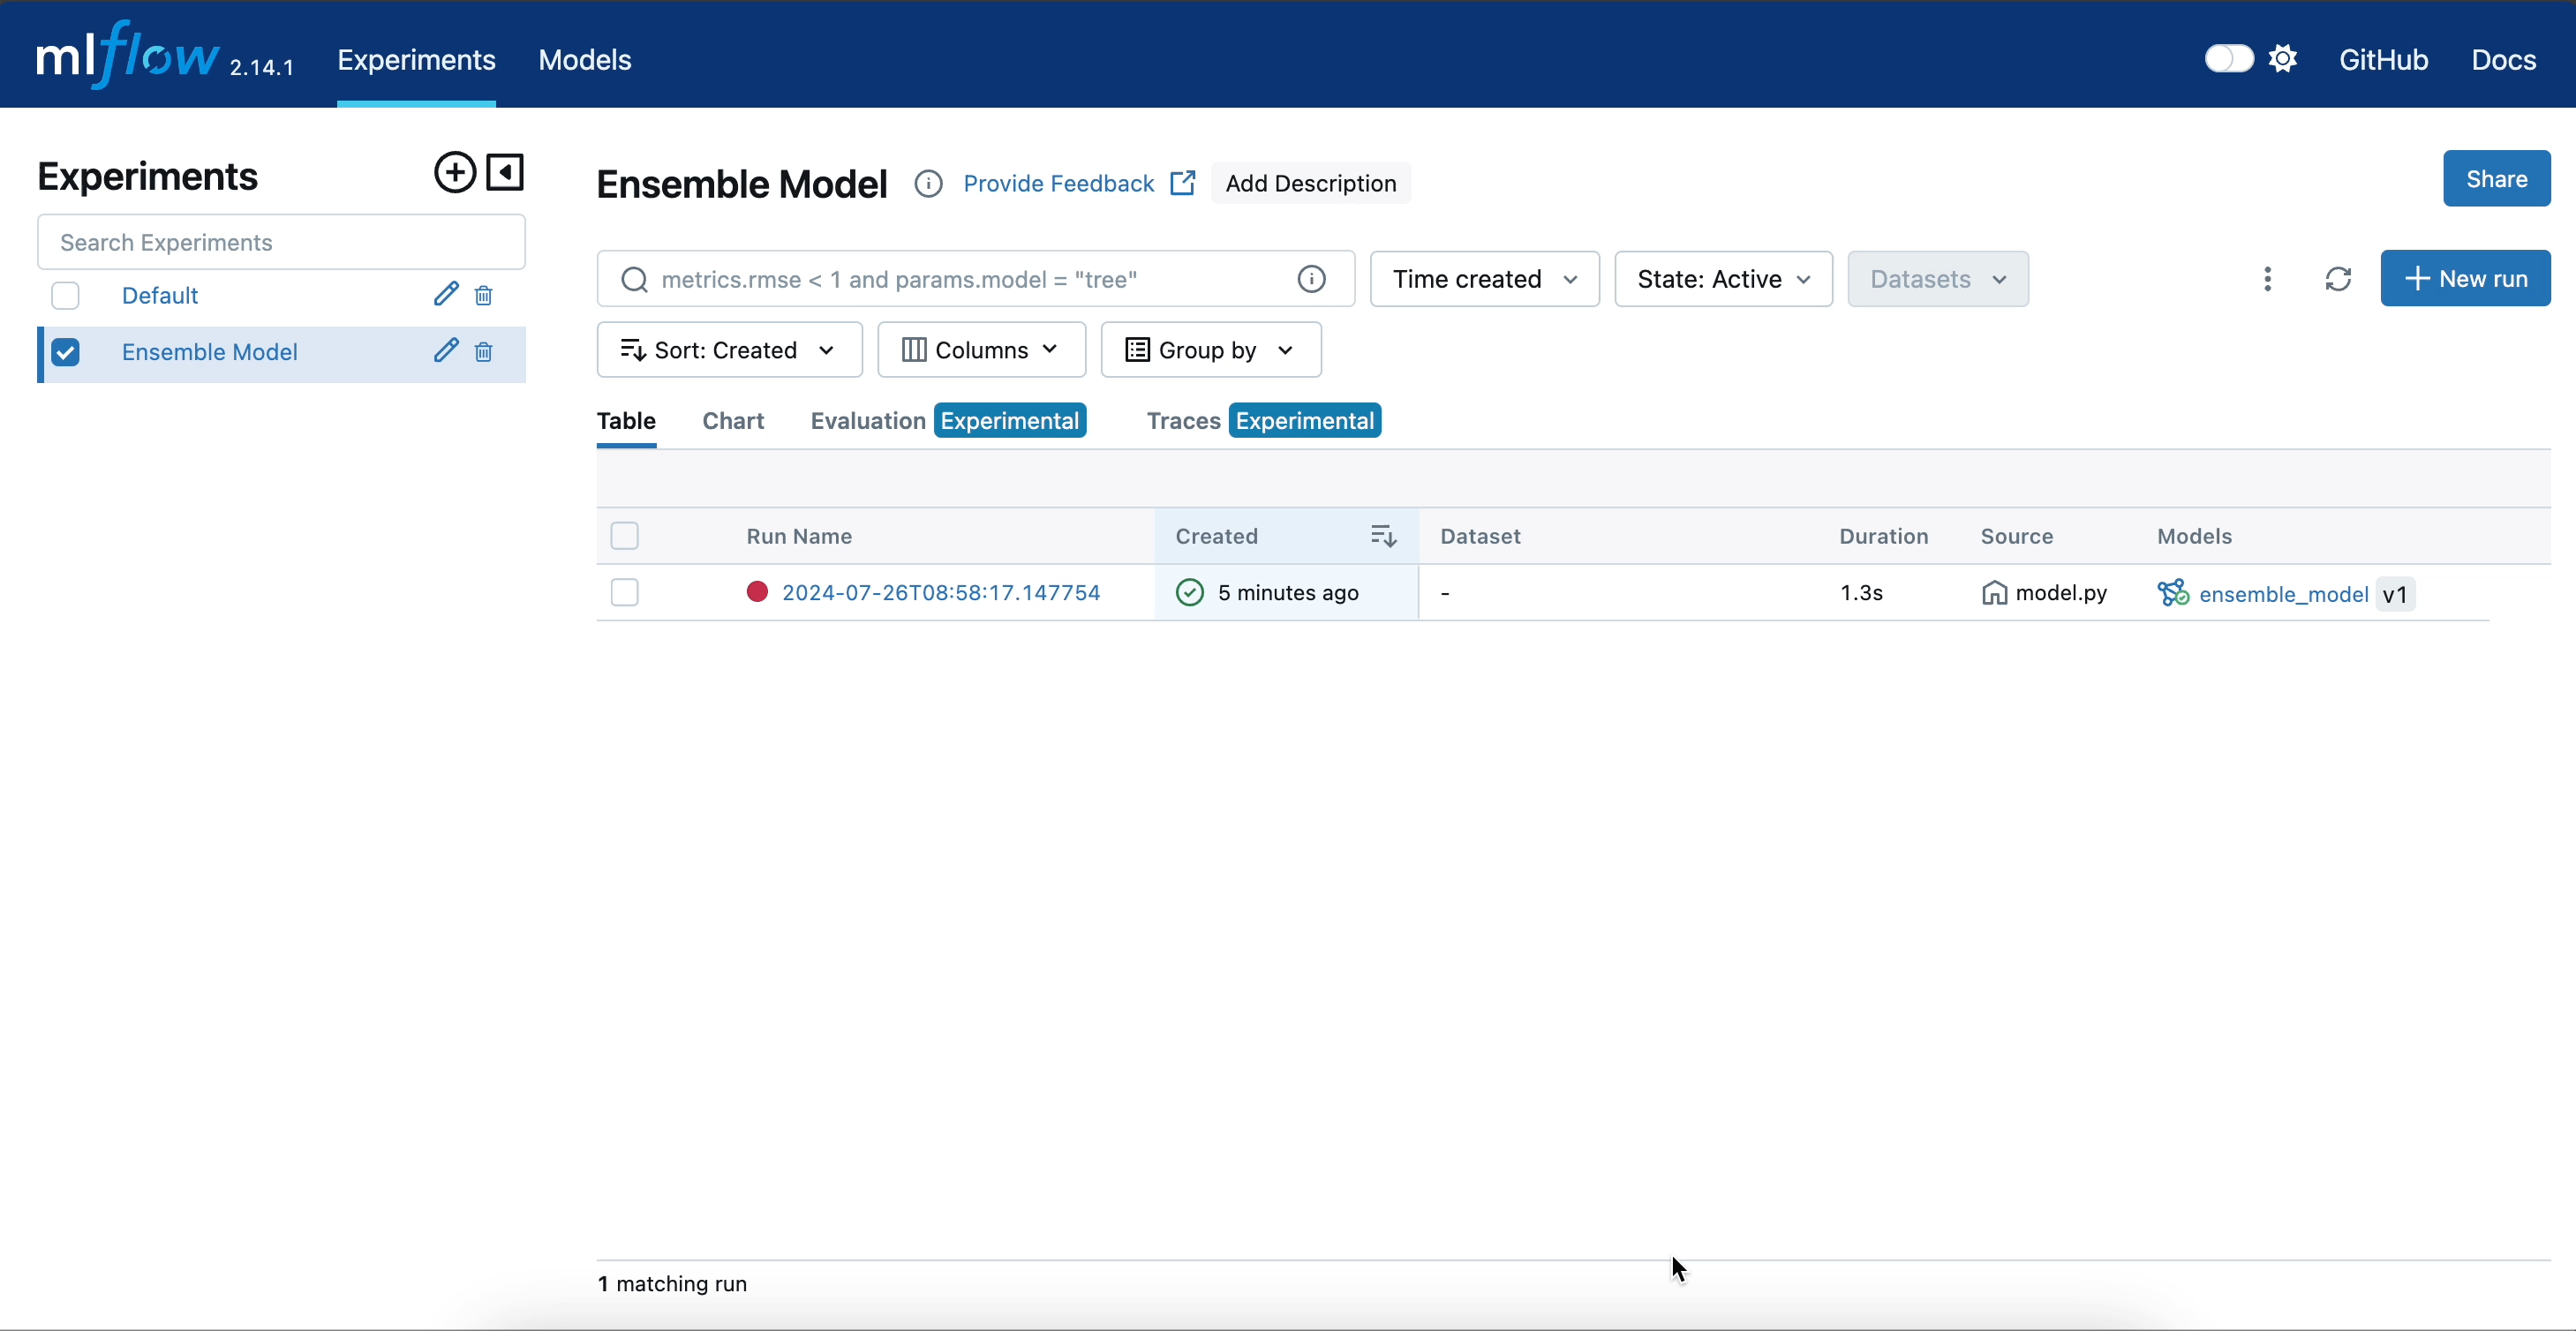Click the Provide Feedback link

click(1059, 183)
